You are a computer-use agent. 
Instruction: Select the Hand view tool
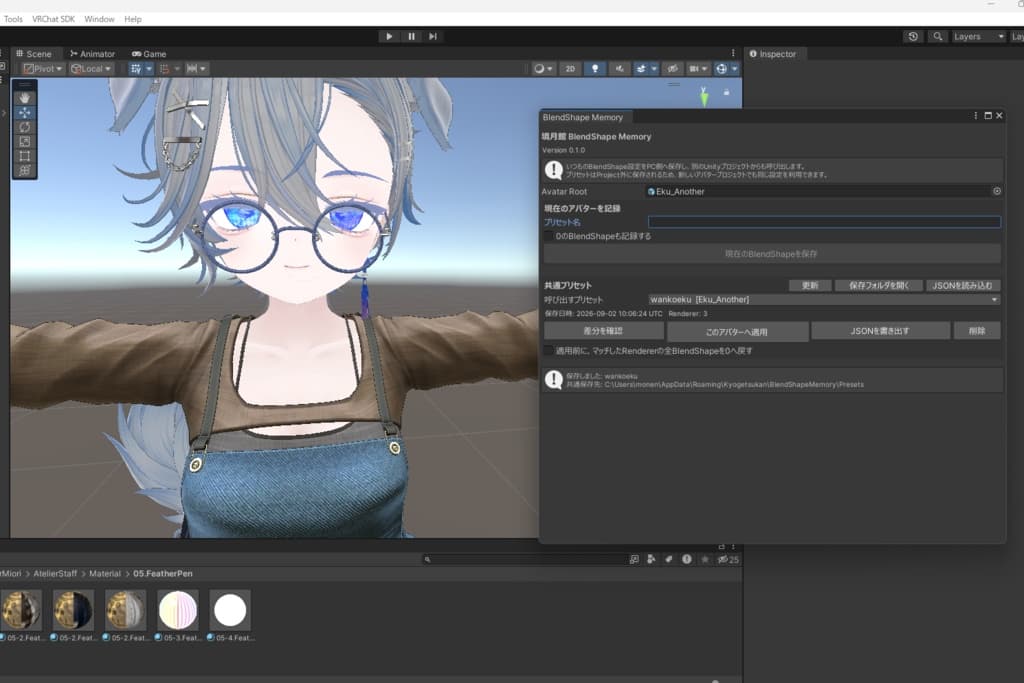point(25,98)
